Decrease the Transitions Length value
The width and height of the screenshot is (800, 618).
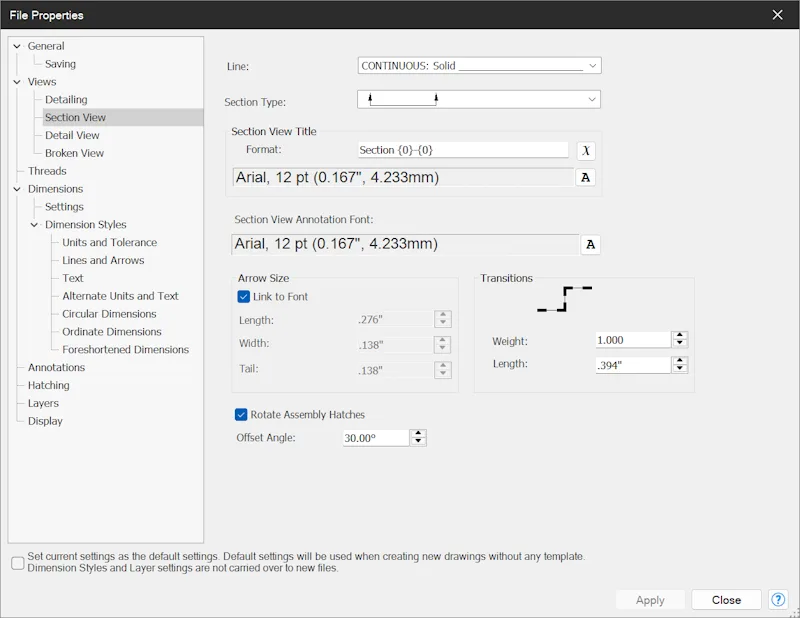(680, 368)
